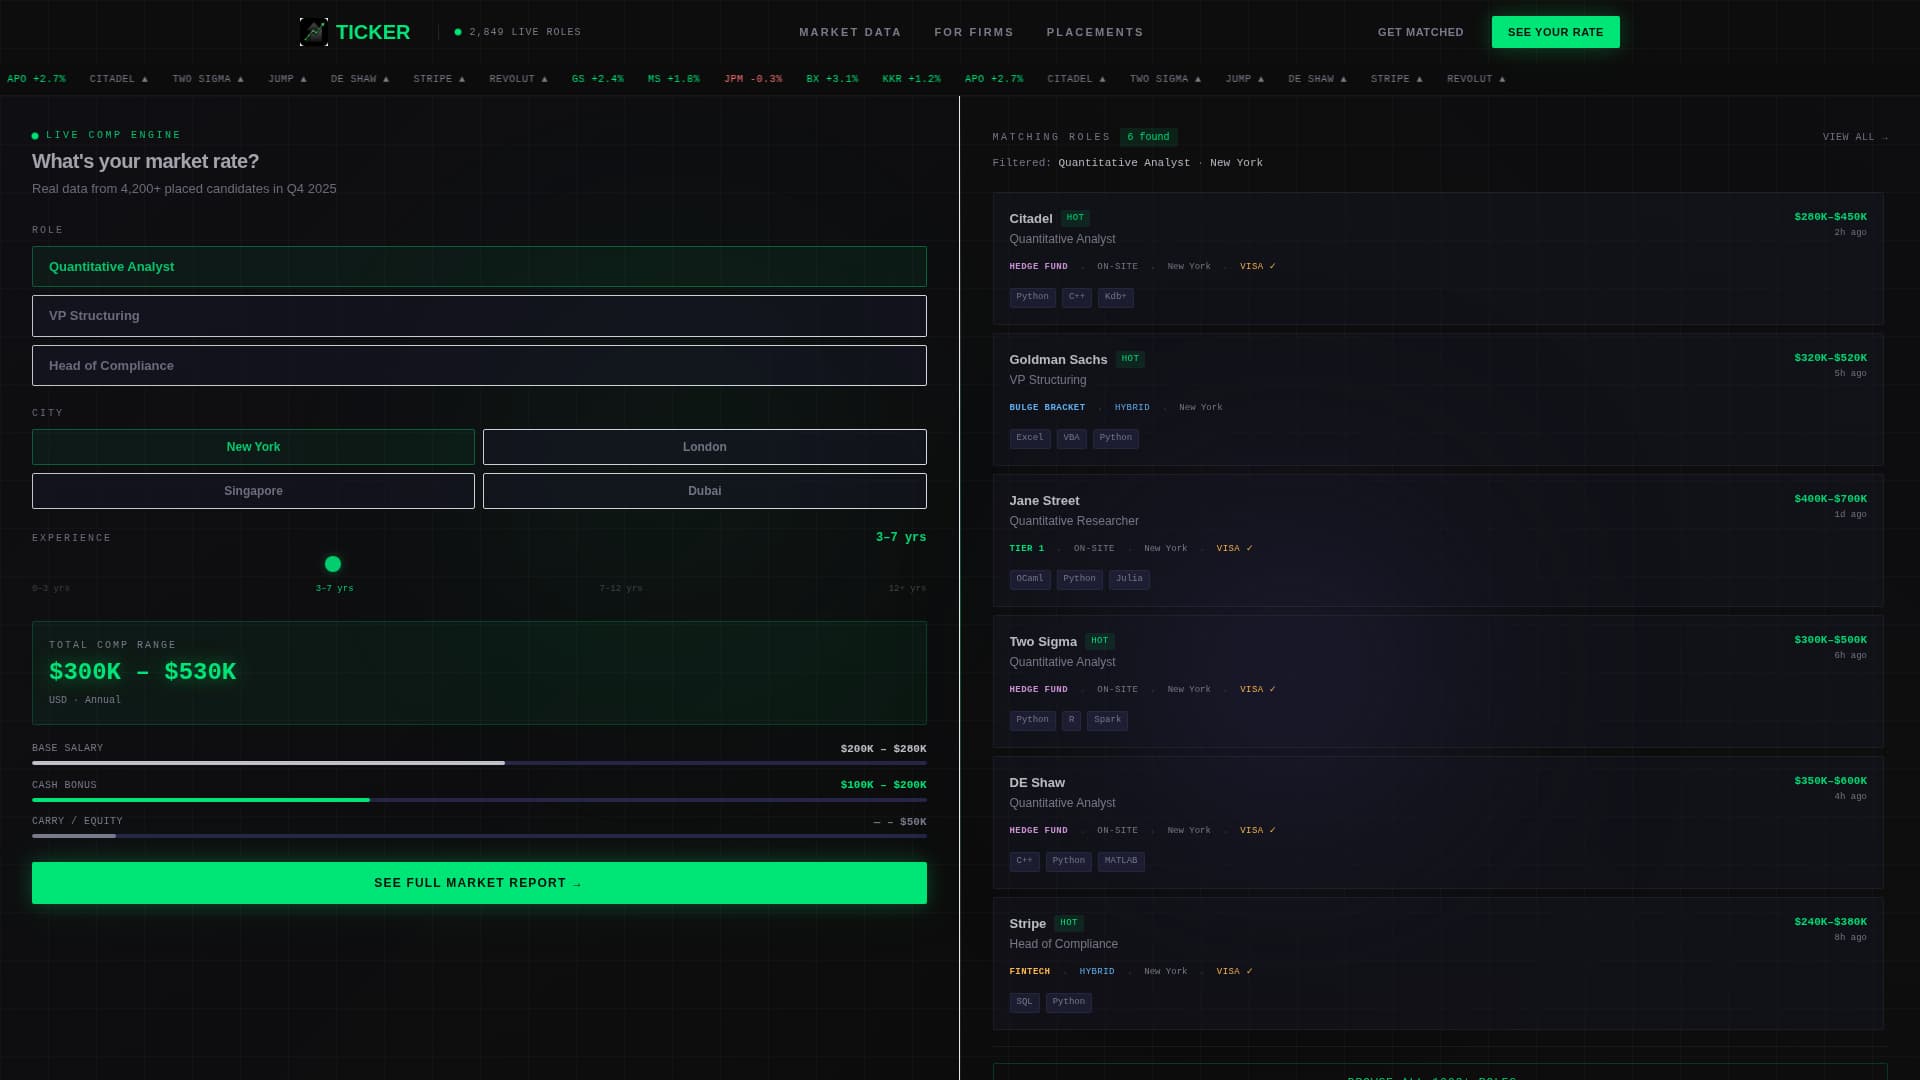This screenshot has width=1920, height=1080.
Task: Click the $320K–$520K salary on Goldman Sachs
Action: [1830, 358]
